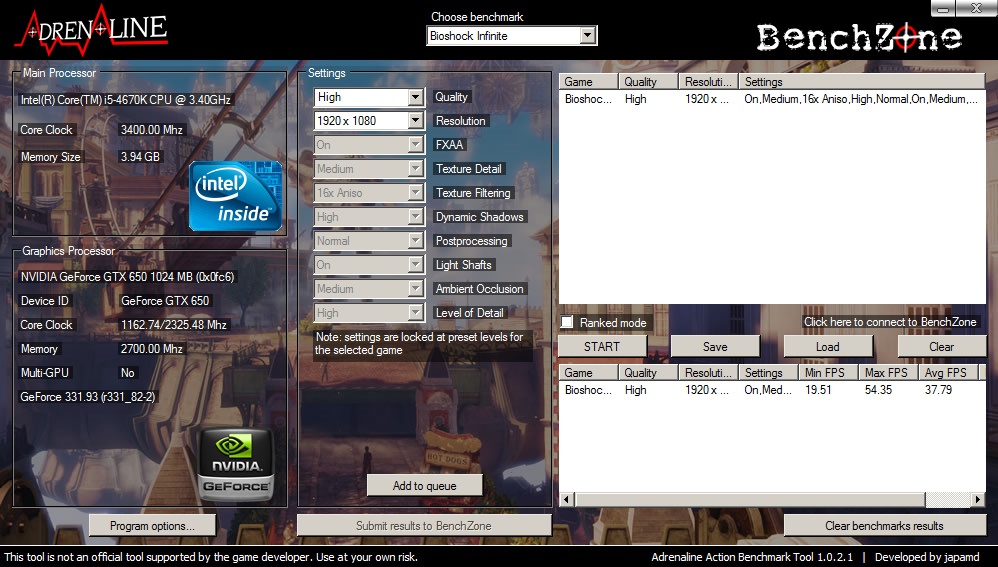Click here to connect to BenchZone link
Image resolution: width=998 pixels, height=567 pixels.
[890, 322]
